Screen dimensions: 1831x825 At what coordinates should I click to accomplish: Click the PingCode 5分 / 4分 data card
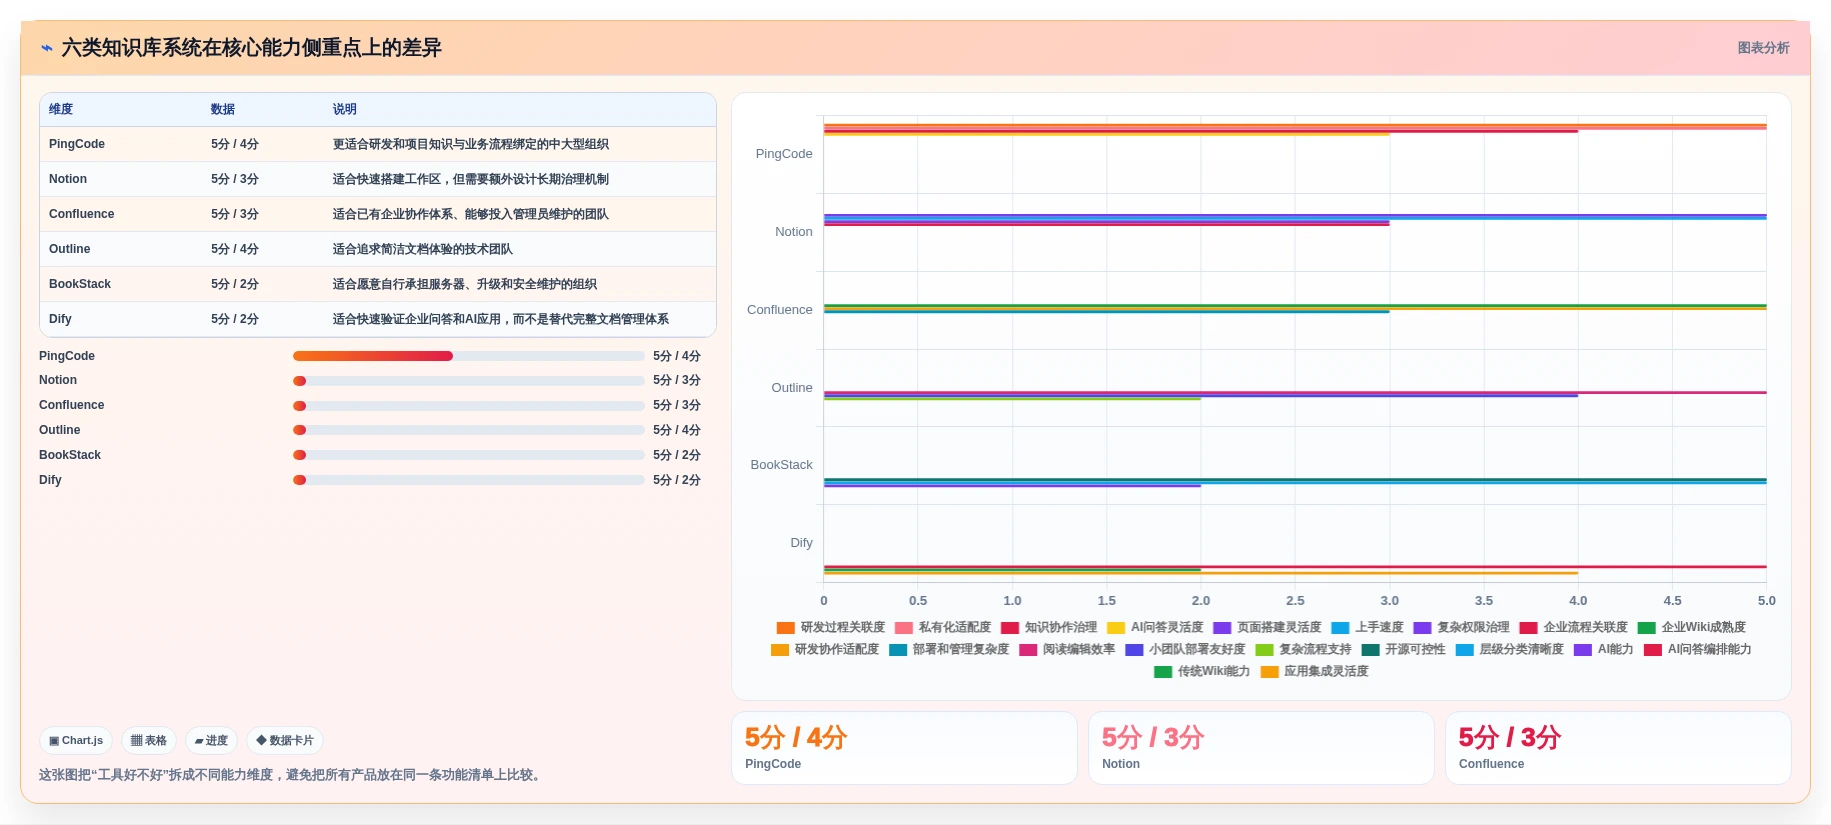(904, 748)
